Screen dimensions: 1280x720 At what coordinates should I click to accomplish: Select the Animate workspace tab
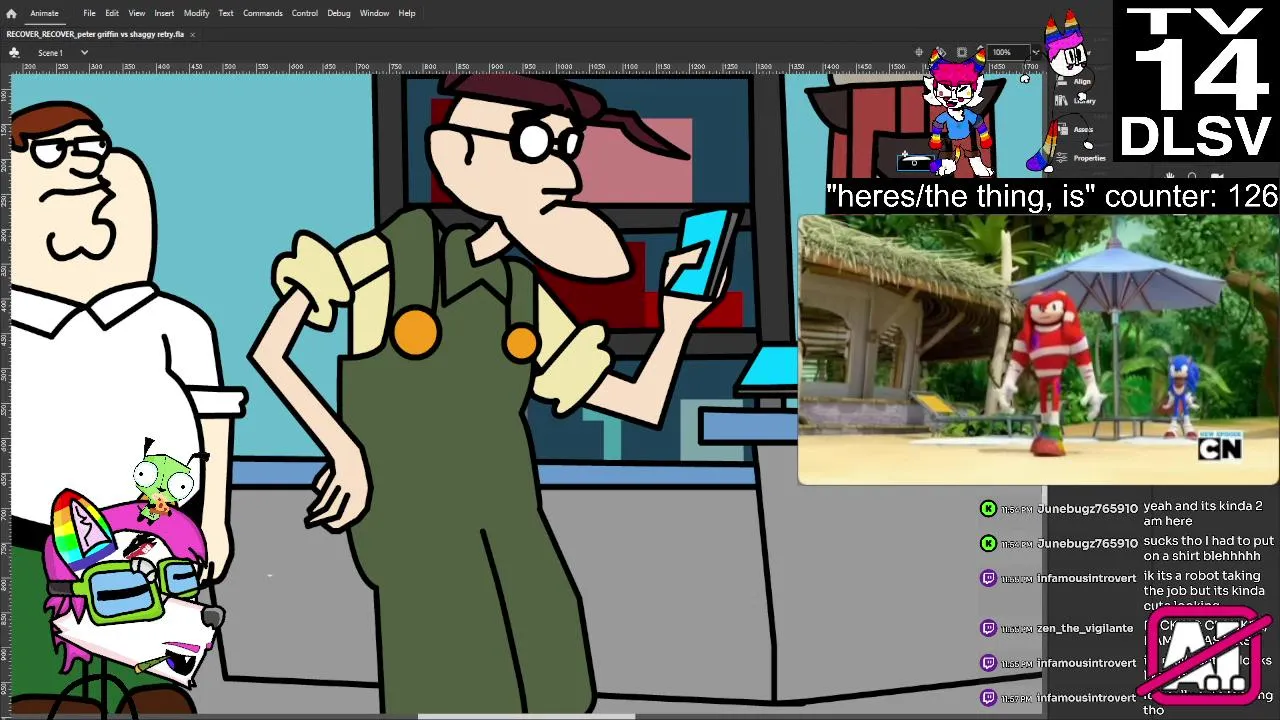(x=44, y=13)
